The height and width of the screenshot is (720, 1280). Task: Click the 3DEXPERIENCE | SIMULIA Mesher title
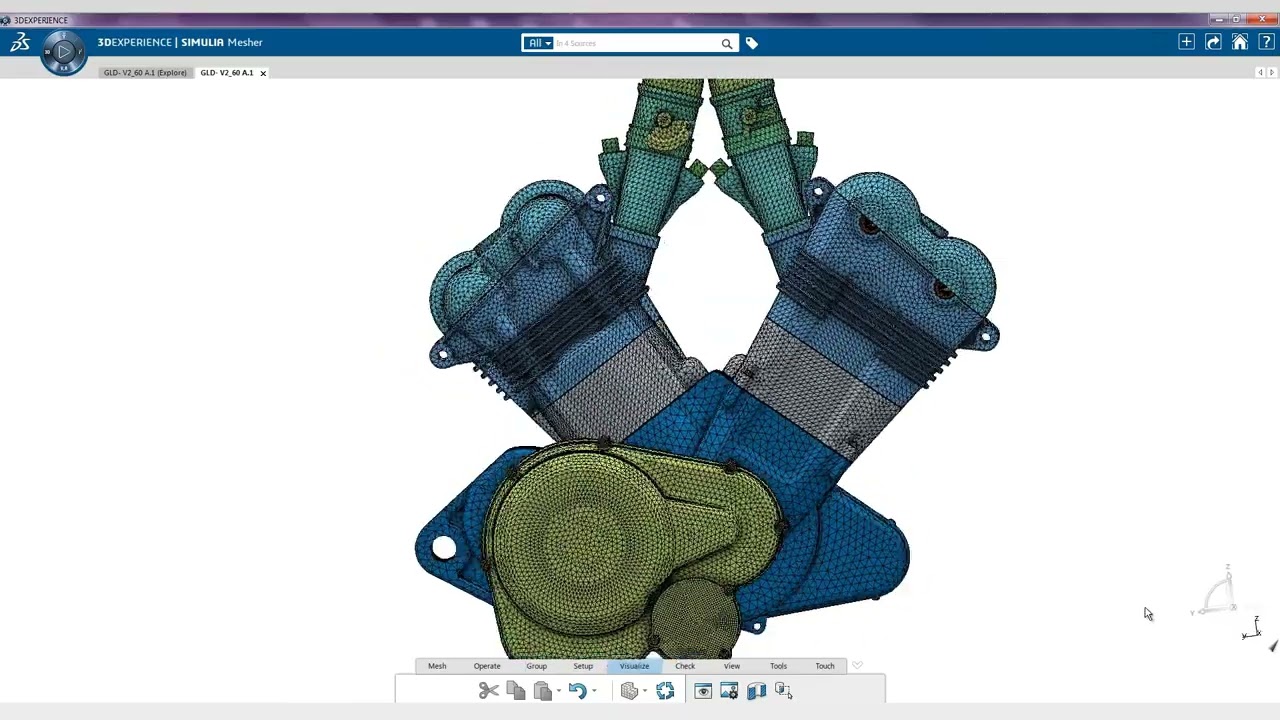pyautogui.click(x=180, y=42)
